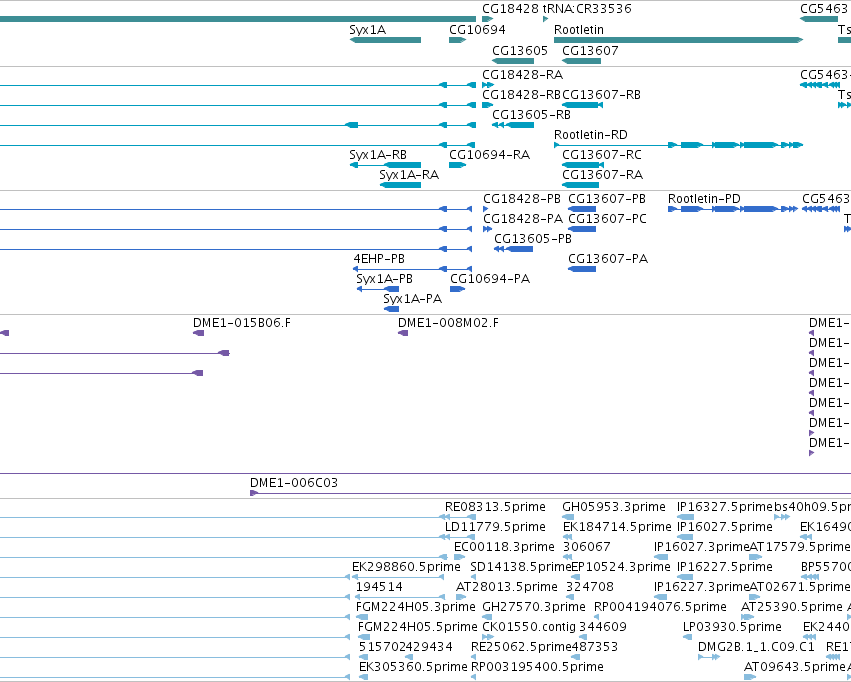Click the tRNA:CR33536 gene label
Screen dimensions: 851x682
coord(587,9)
